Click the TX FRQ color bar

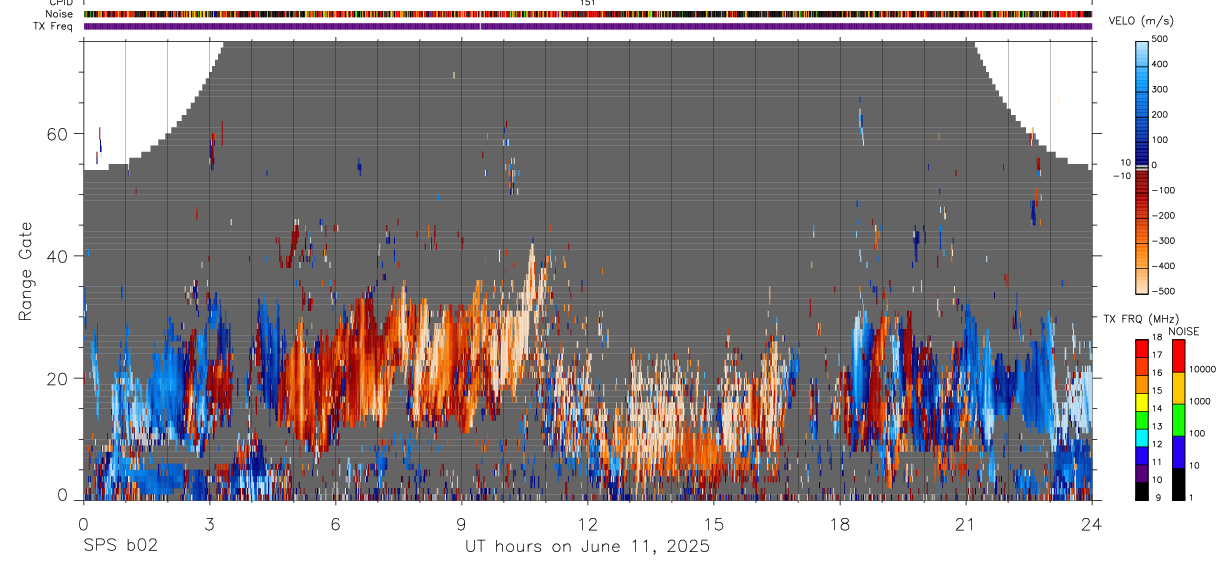tap(1142, 420)
